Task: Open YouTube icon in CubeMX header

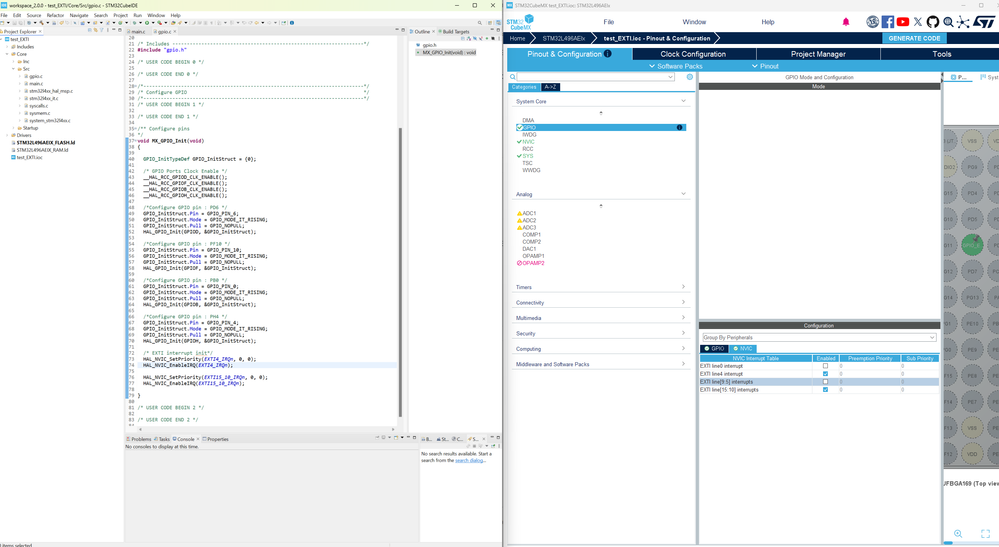Action: (x=903, y=22)
